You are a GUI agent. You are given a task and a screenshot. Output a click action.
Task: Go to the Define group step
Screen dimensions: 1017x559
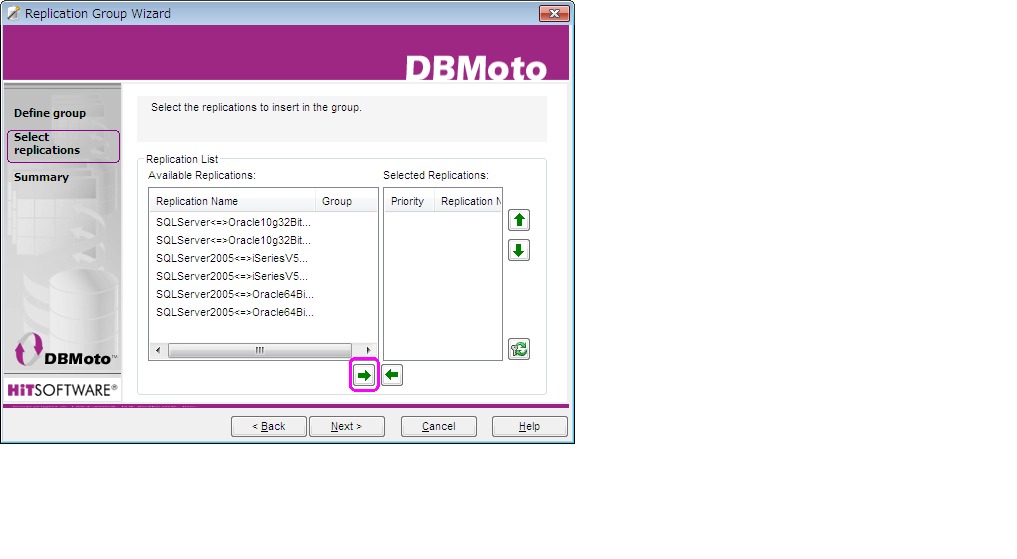click(x=50, y=113)
